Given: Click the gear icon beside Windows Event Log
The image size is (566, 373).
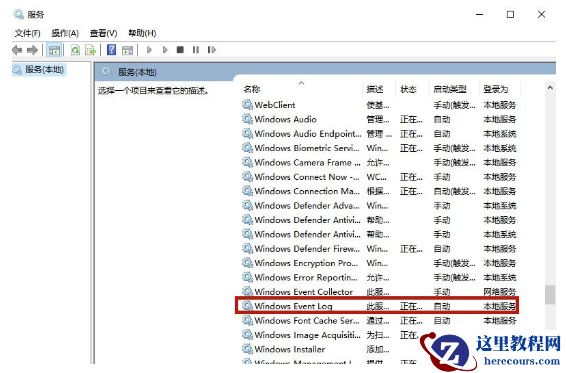Looking at the screenshot, I should pos(247,306).
